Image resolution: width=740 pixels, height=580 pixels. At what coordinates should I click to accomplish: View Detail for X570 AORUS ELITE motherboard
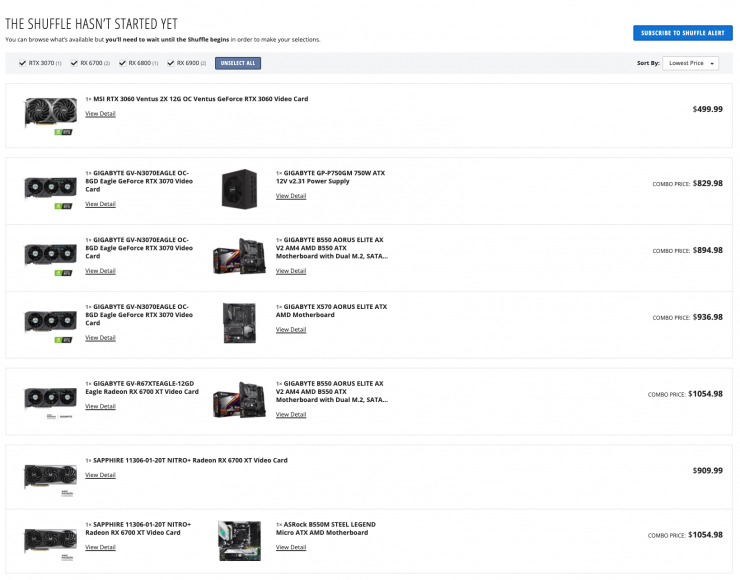click(291, 330)
